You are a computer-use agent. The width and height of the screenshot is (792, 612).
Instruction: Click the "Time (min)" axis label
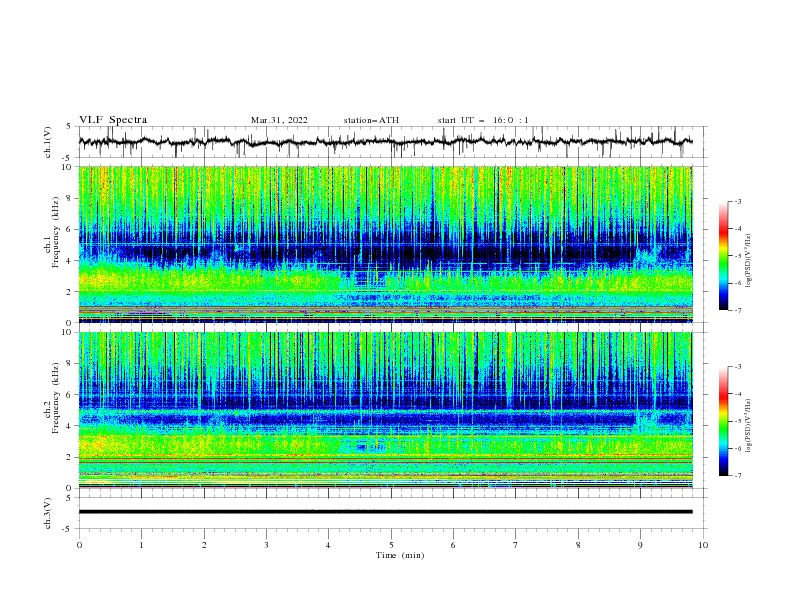(400, 555)
